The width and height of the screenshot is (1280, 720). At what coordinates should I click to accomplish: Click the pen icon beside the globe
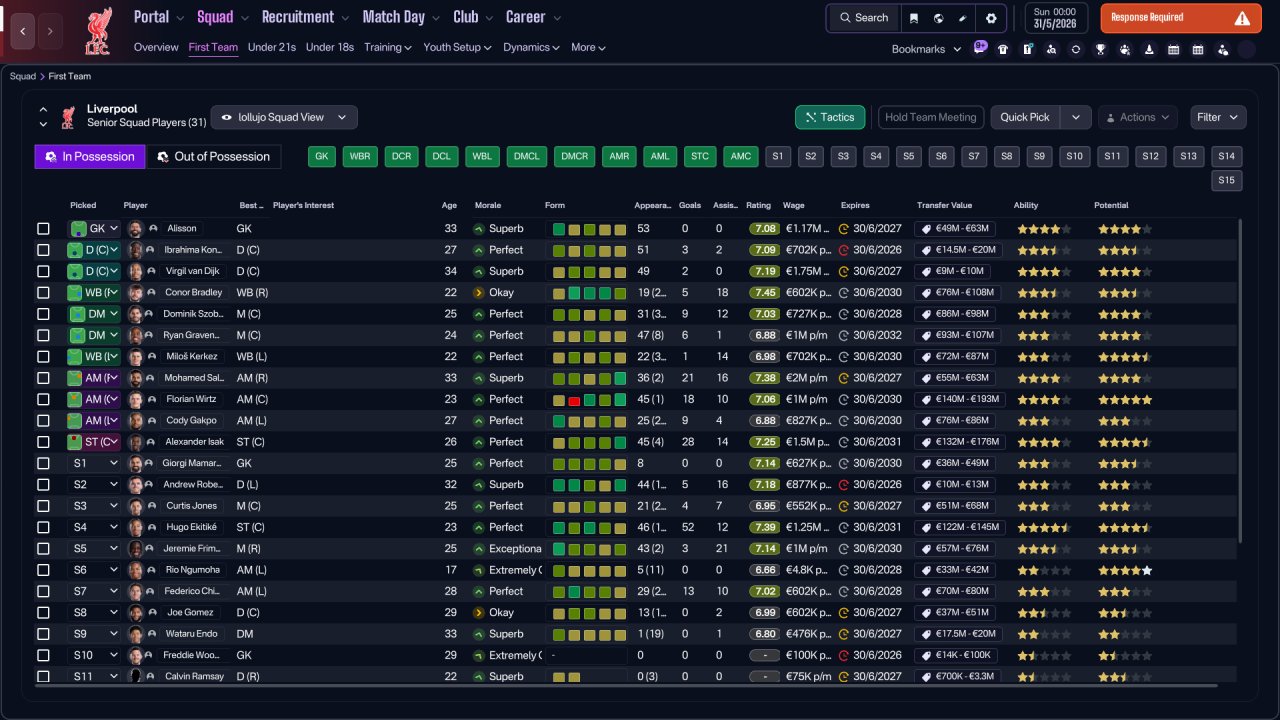pyautogui.click(x=963, y=18)
